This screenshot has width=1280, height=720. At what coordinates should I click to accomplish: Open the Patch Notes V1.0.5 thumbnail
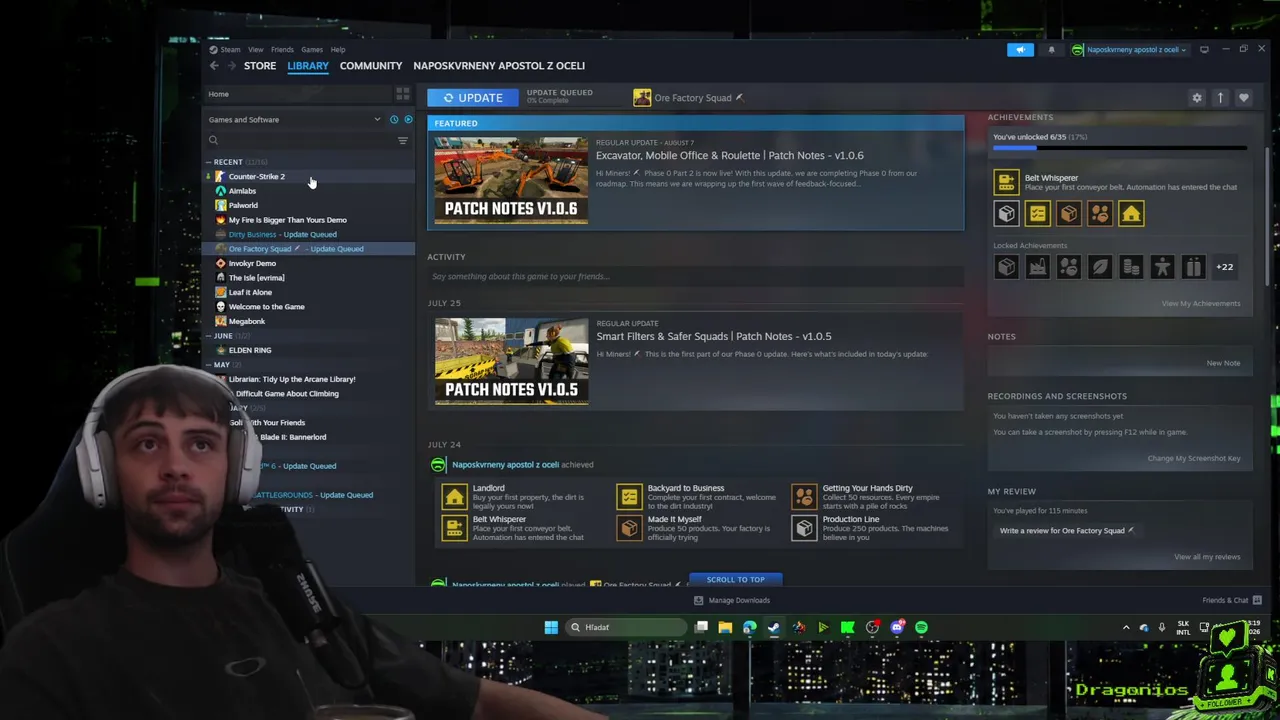[511, 361]
